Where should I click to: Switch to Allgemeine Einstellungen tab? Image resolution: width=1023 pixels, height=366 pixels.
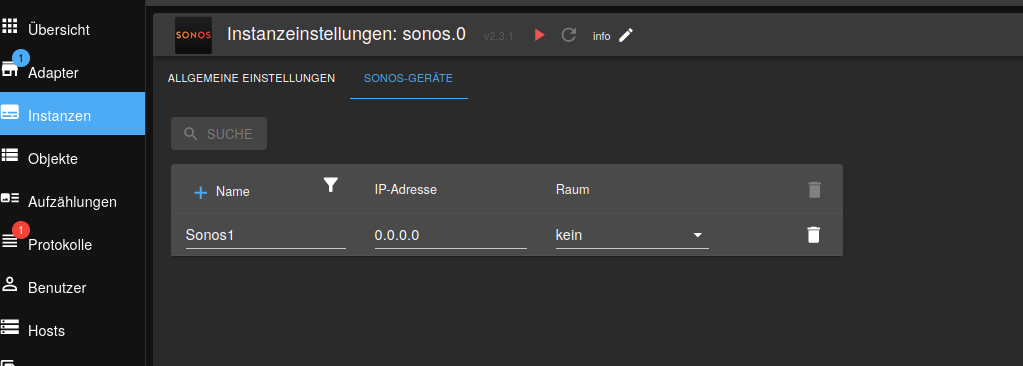click(x=251, y=78)
